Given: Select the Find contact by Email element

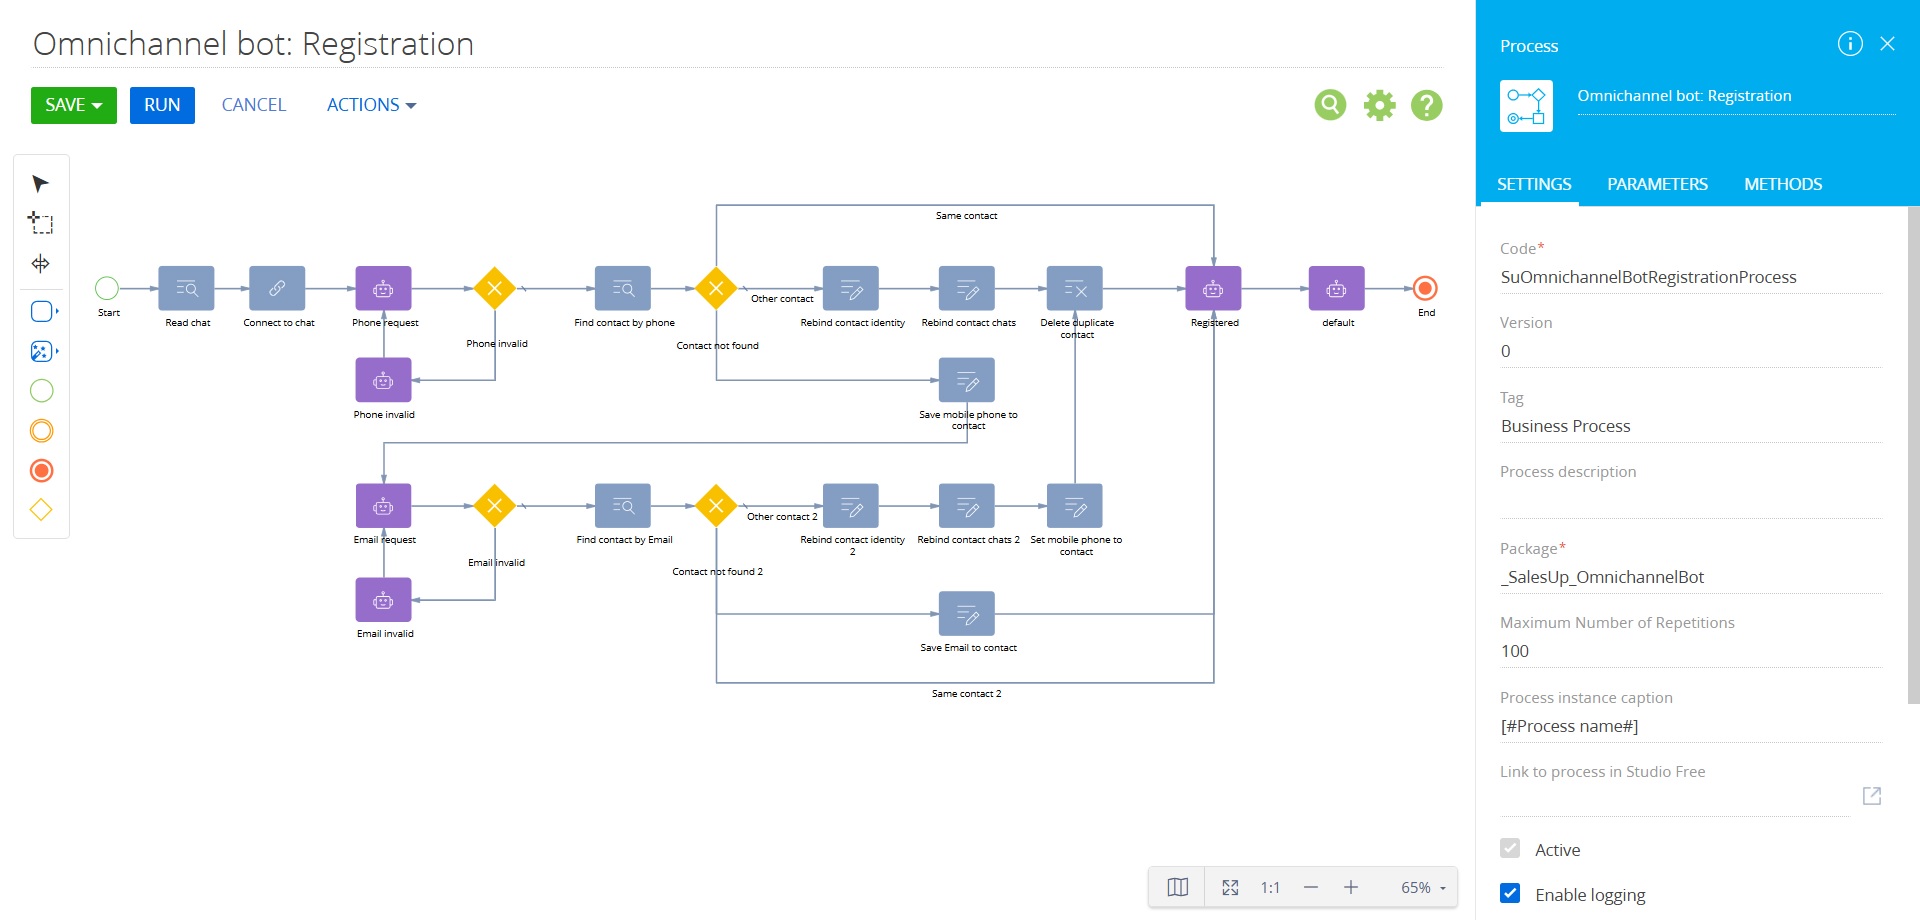Looking at the screenshot, I should click(623, 506).
